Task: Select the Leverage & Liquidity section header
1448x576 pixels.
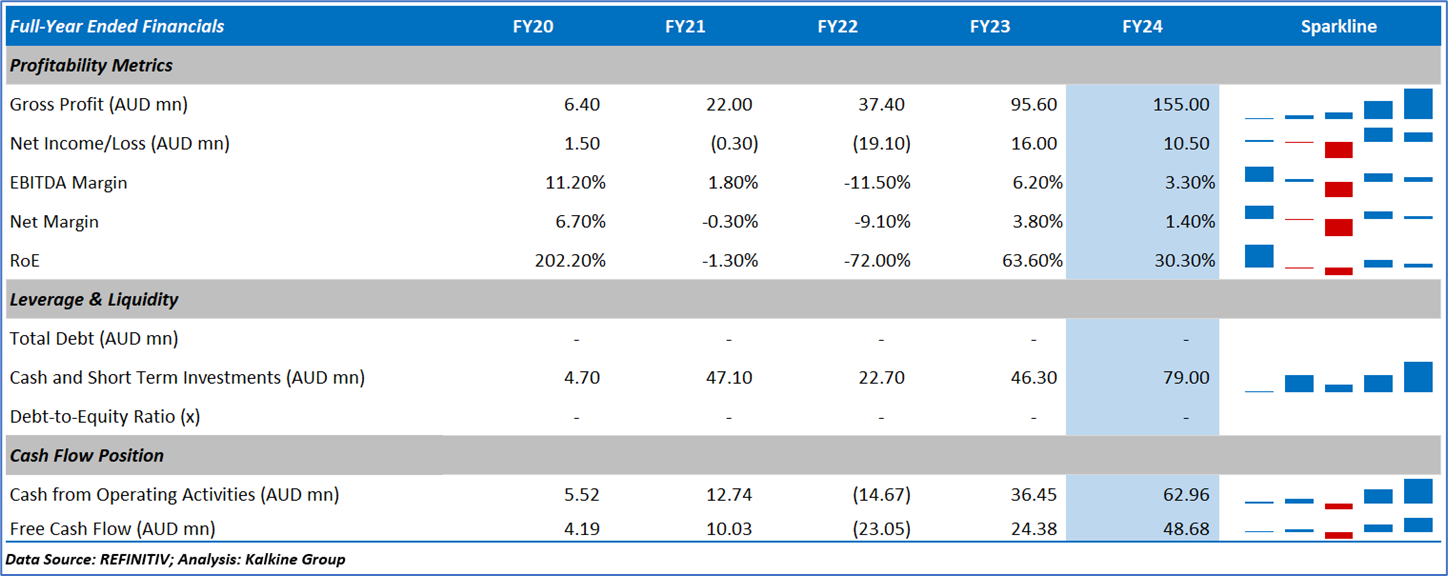Action: point(94,299)
